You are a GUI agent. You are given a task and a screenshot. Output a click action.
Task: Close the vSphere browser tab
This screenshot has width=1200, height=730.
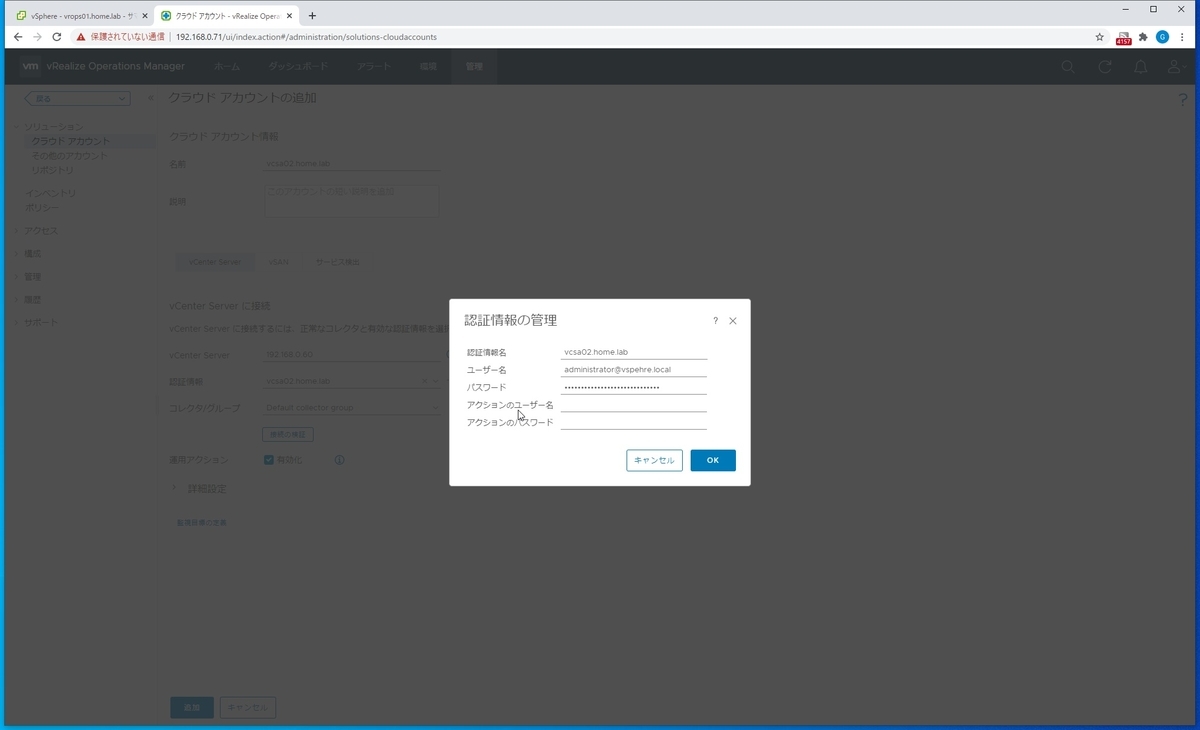(144, 16)
